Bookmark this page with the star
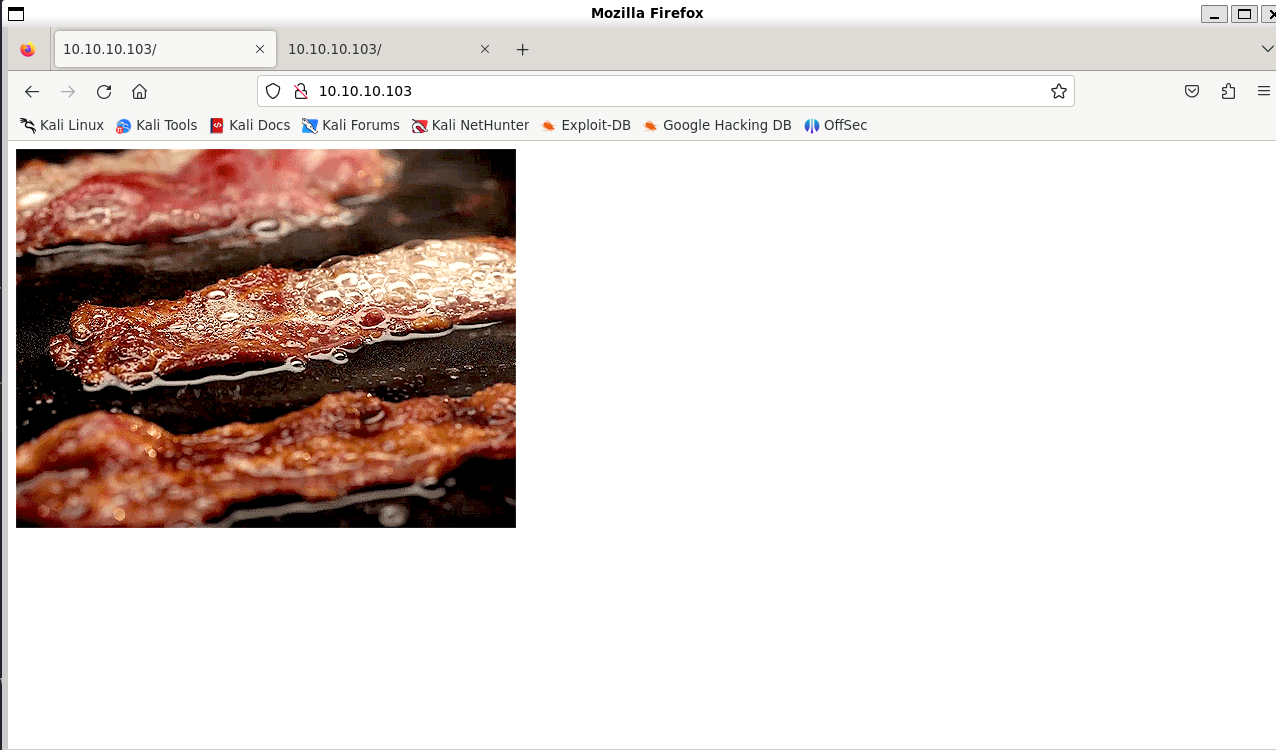Viewport: 1276px width, 750px height. (1059, 91)
